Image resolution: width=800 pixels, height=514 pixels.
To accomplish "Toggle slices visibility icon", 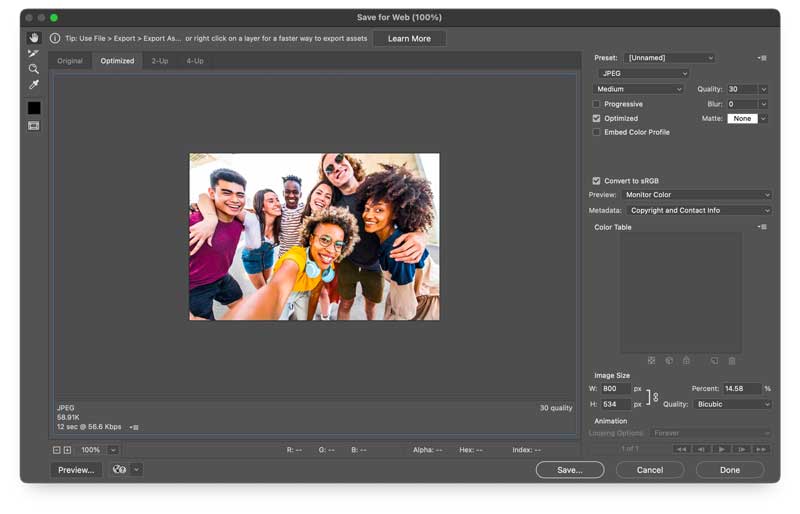I will pos(34,126).
